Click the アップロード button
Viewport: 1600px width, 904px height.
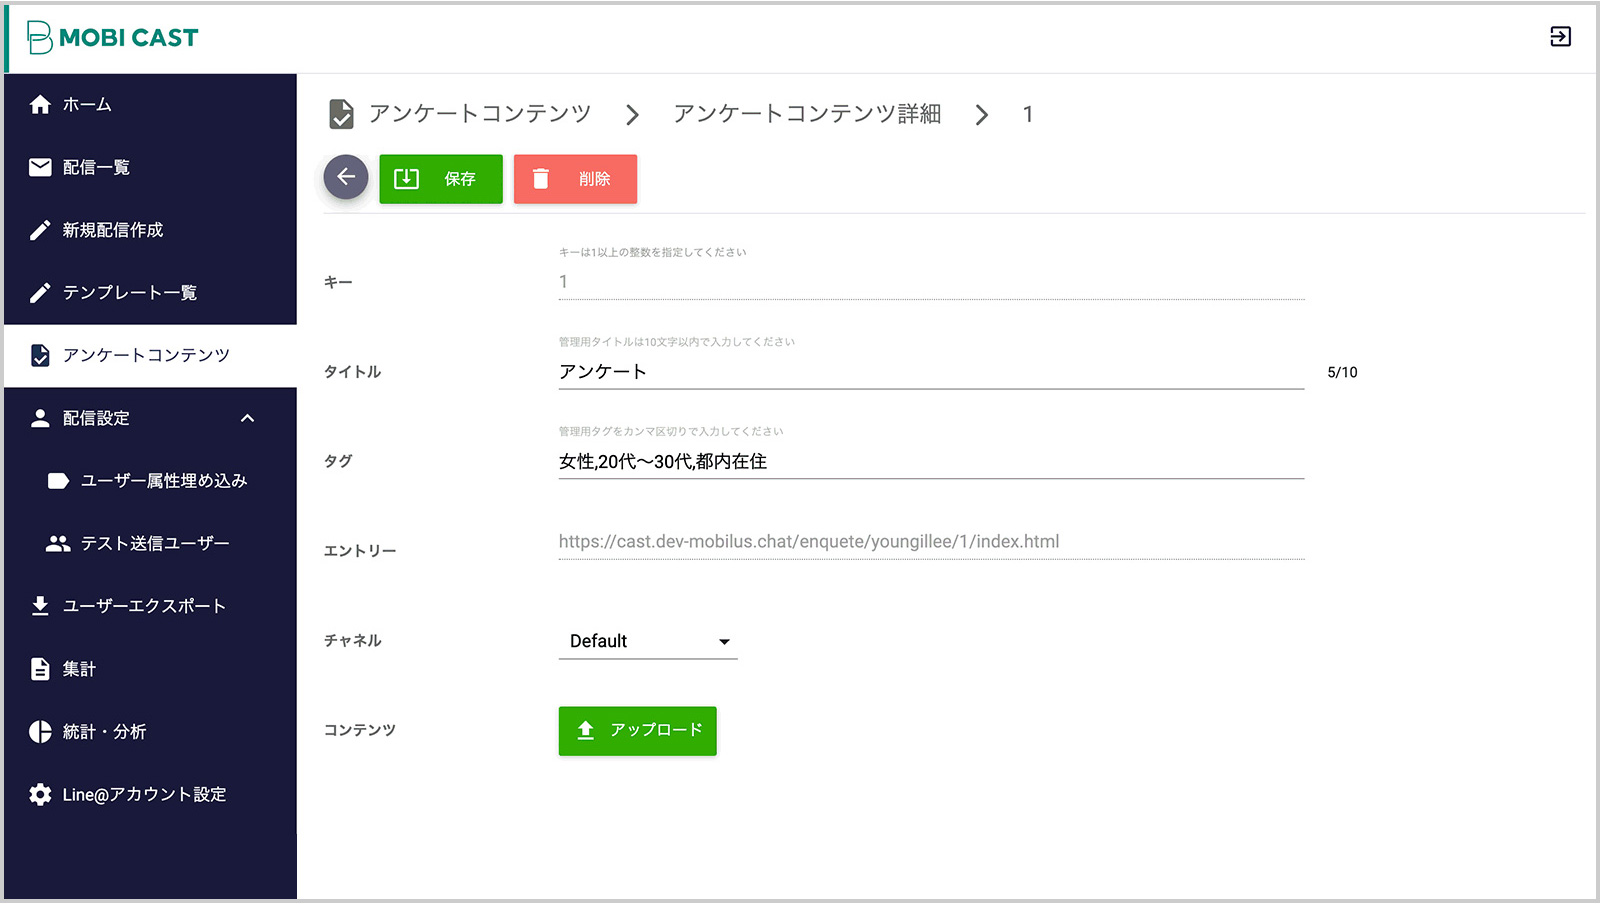(638, 731)
